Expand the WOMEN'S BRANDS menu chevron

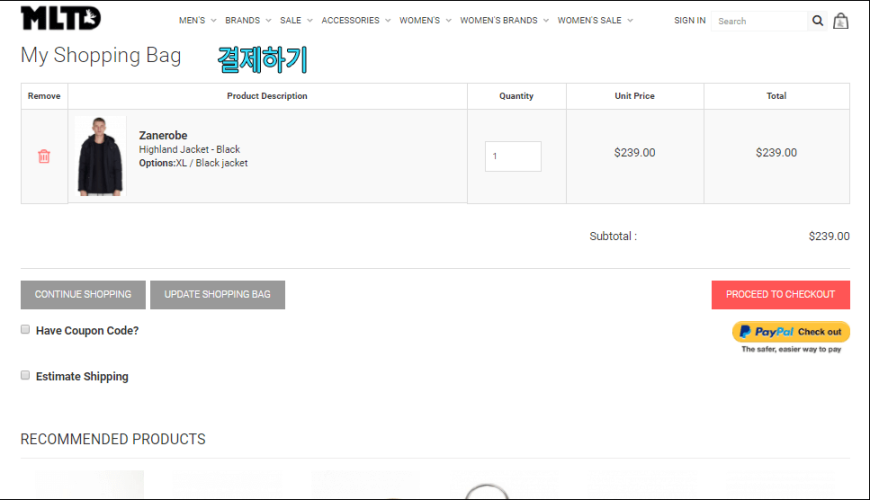tap(546, 21)
